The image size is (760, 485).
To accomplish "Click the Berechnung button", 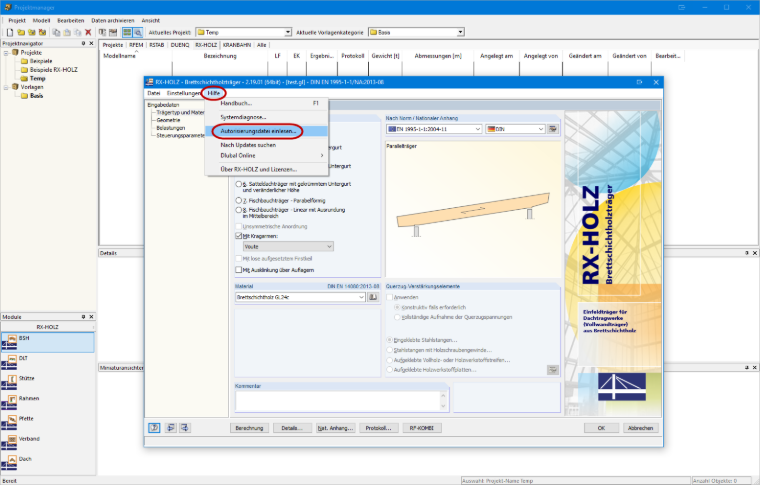I will (249, 428).
